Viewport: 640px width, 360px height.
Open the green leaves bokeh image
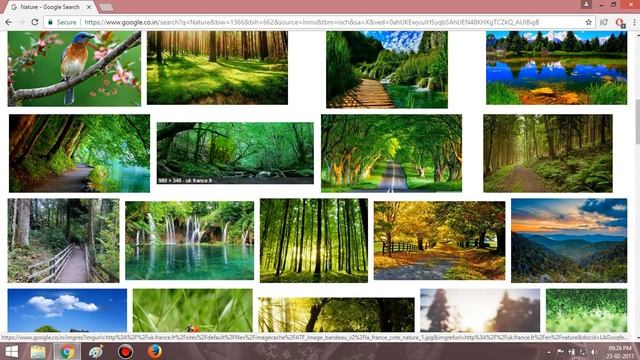click(x=587, y=310)
